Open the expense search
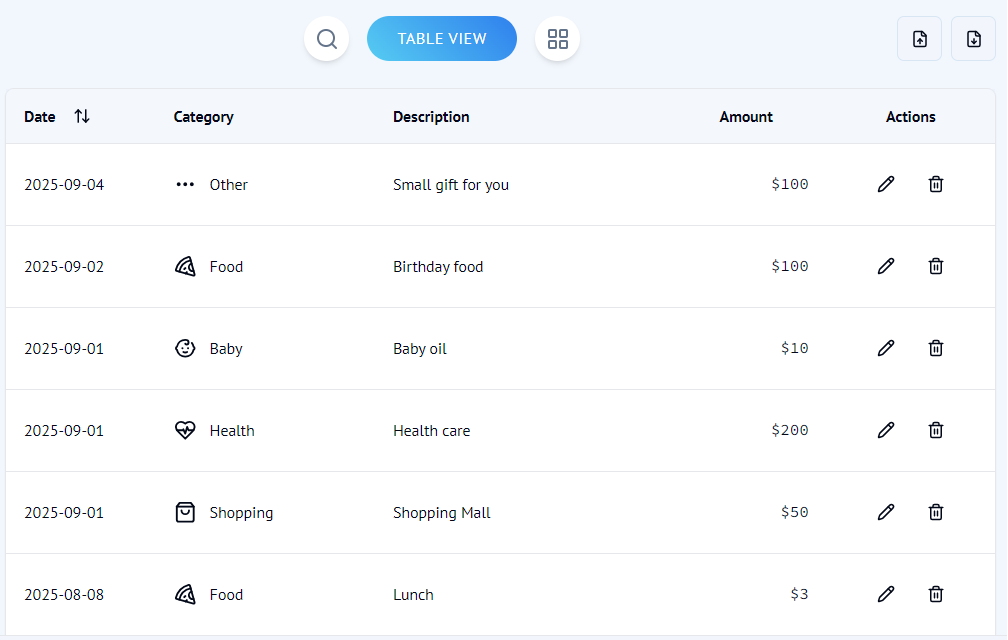1008x640 pixels. 326,38
